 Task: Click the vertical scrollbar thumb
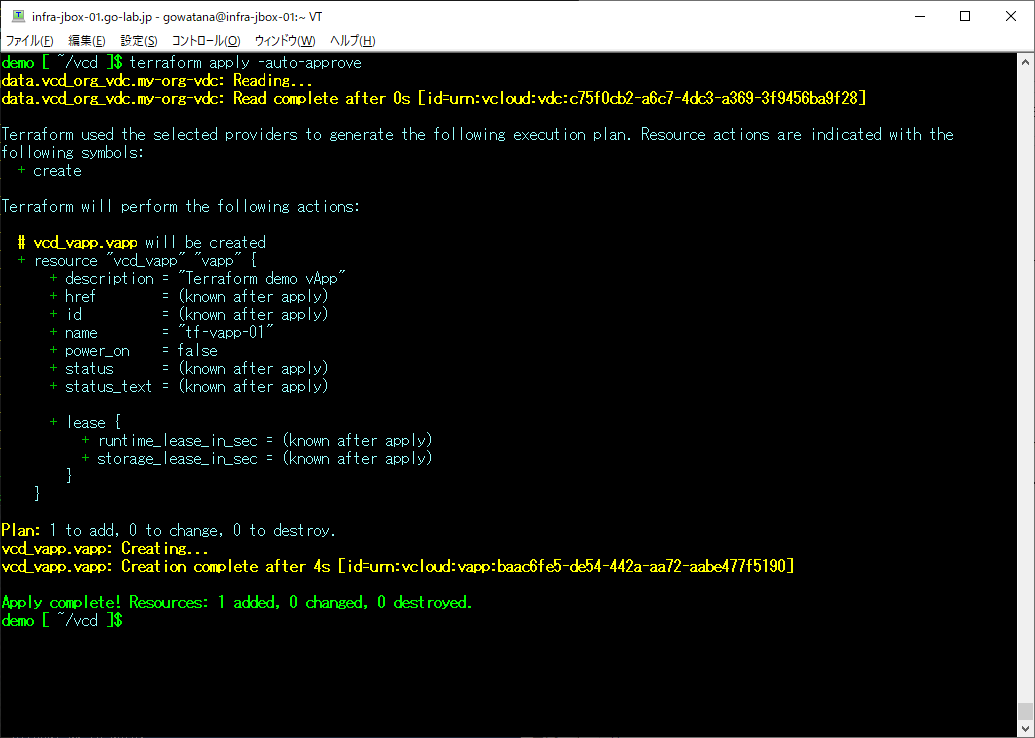1025,712
